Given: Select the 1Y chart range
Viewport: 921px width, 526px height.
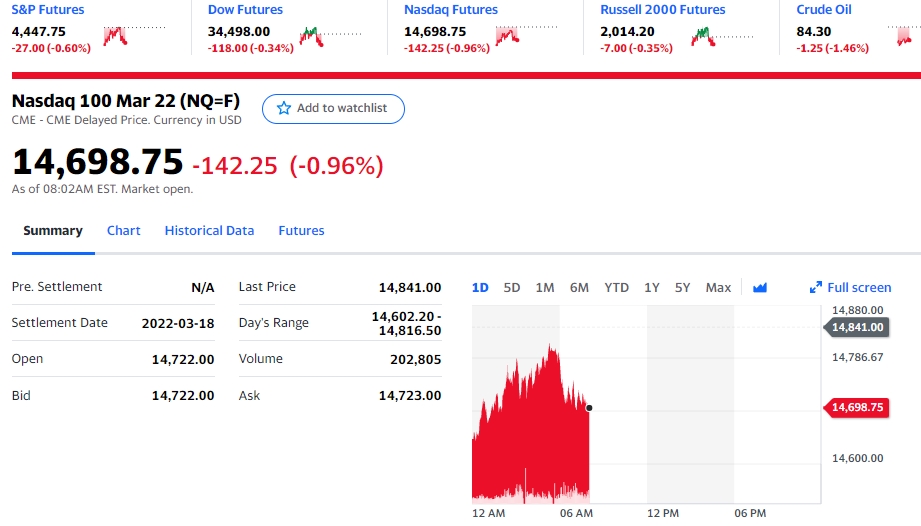Looking at the screenshot, I should (651, 288).
